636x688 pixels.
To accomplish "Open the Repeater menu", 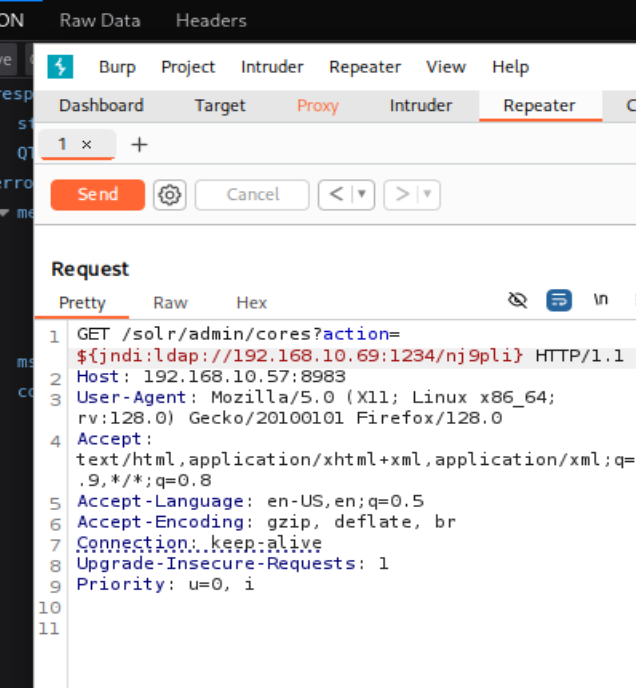I will coord(365,67).
